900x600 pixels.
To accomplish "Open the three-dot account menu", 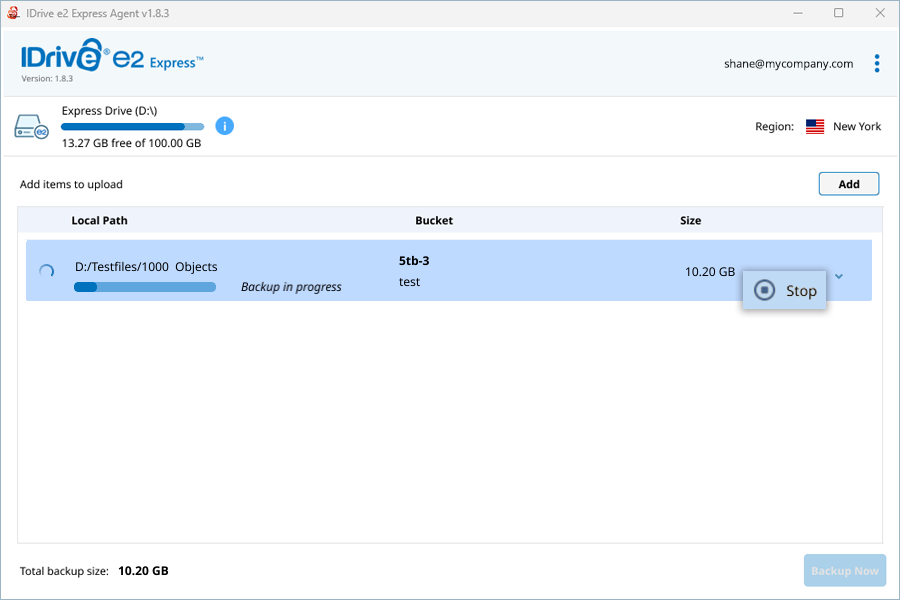I will coord(876,64).
